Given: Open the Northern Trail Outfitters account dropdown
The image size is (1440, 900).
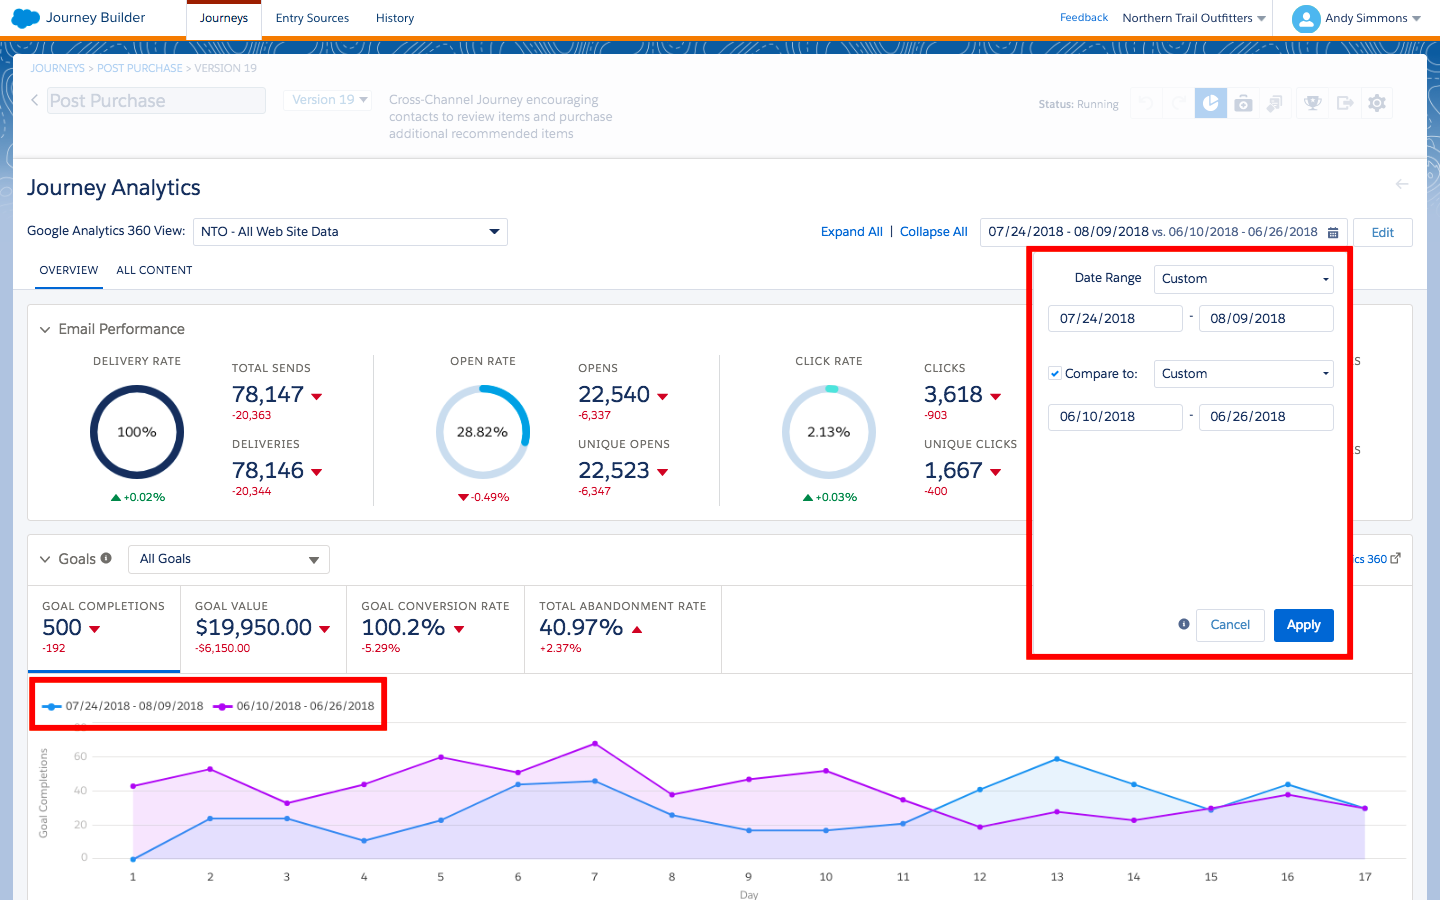Looking at the screenshot, I should point(1194,18).
